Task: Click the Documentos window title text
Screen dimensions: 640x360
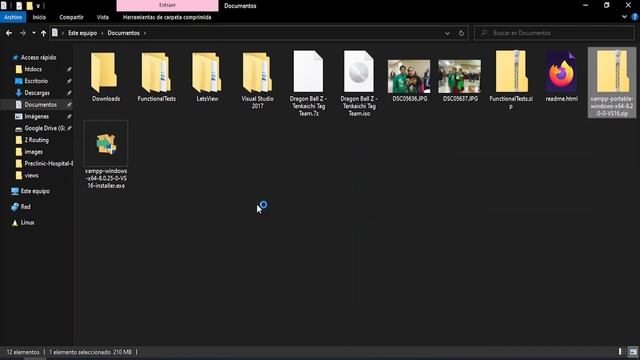Action: click(x=240, y=6)
